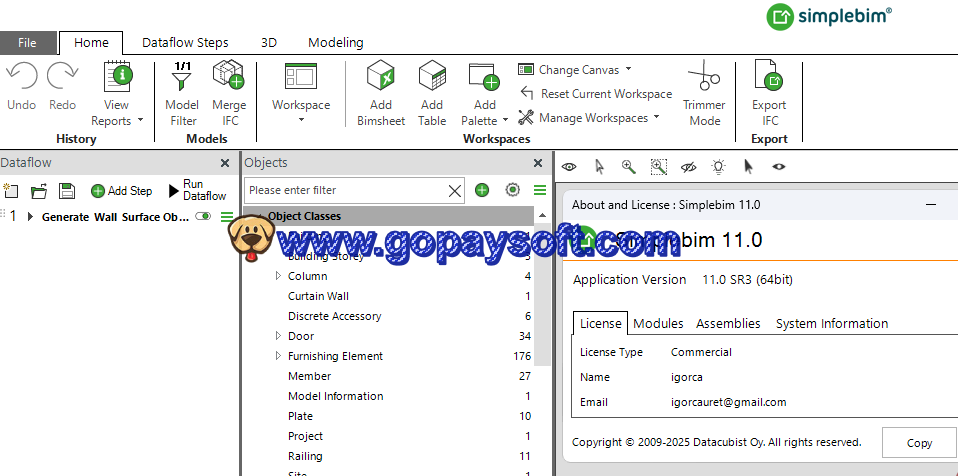The image size is (958, 476).
Task: Click the Undo icon
Action: pos(22,76)
